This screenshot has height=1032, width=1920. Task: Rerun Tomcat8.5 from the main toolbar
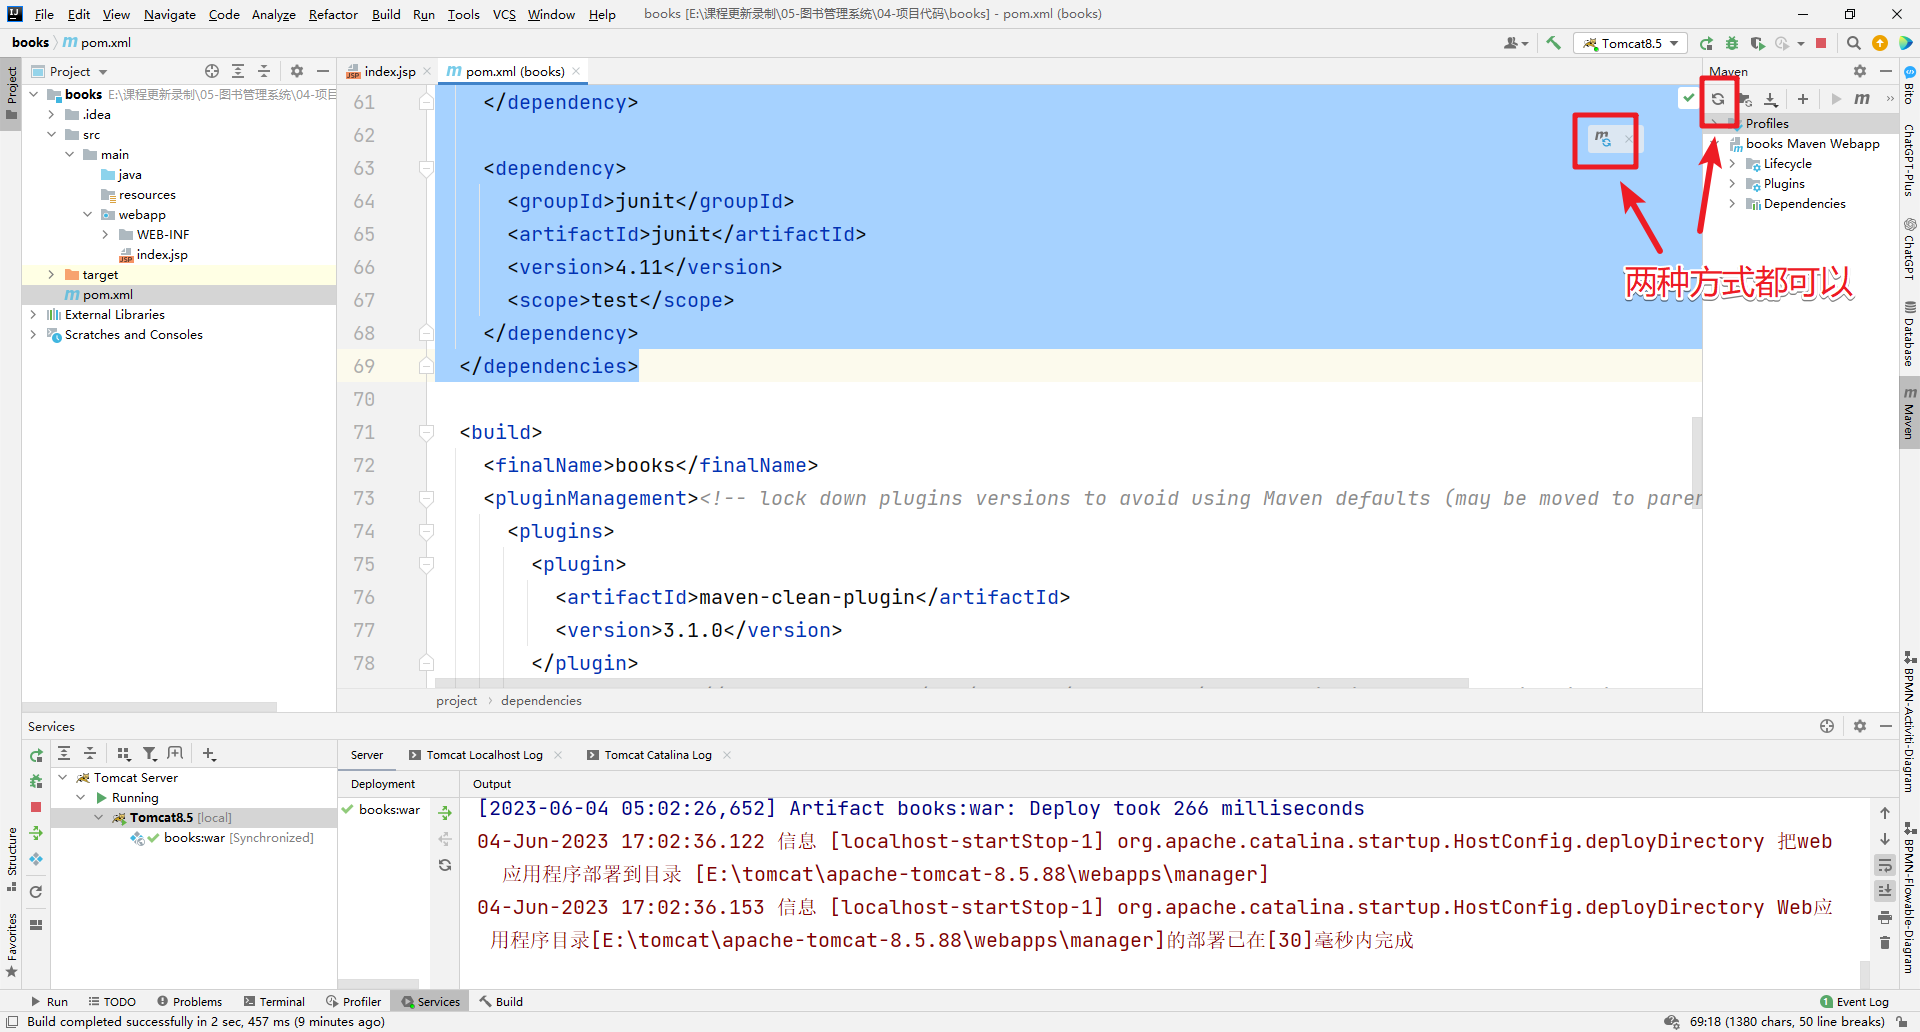click(1706, 43)
